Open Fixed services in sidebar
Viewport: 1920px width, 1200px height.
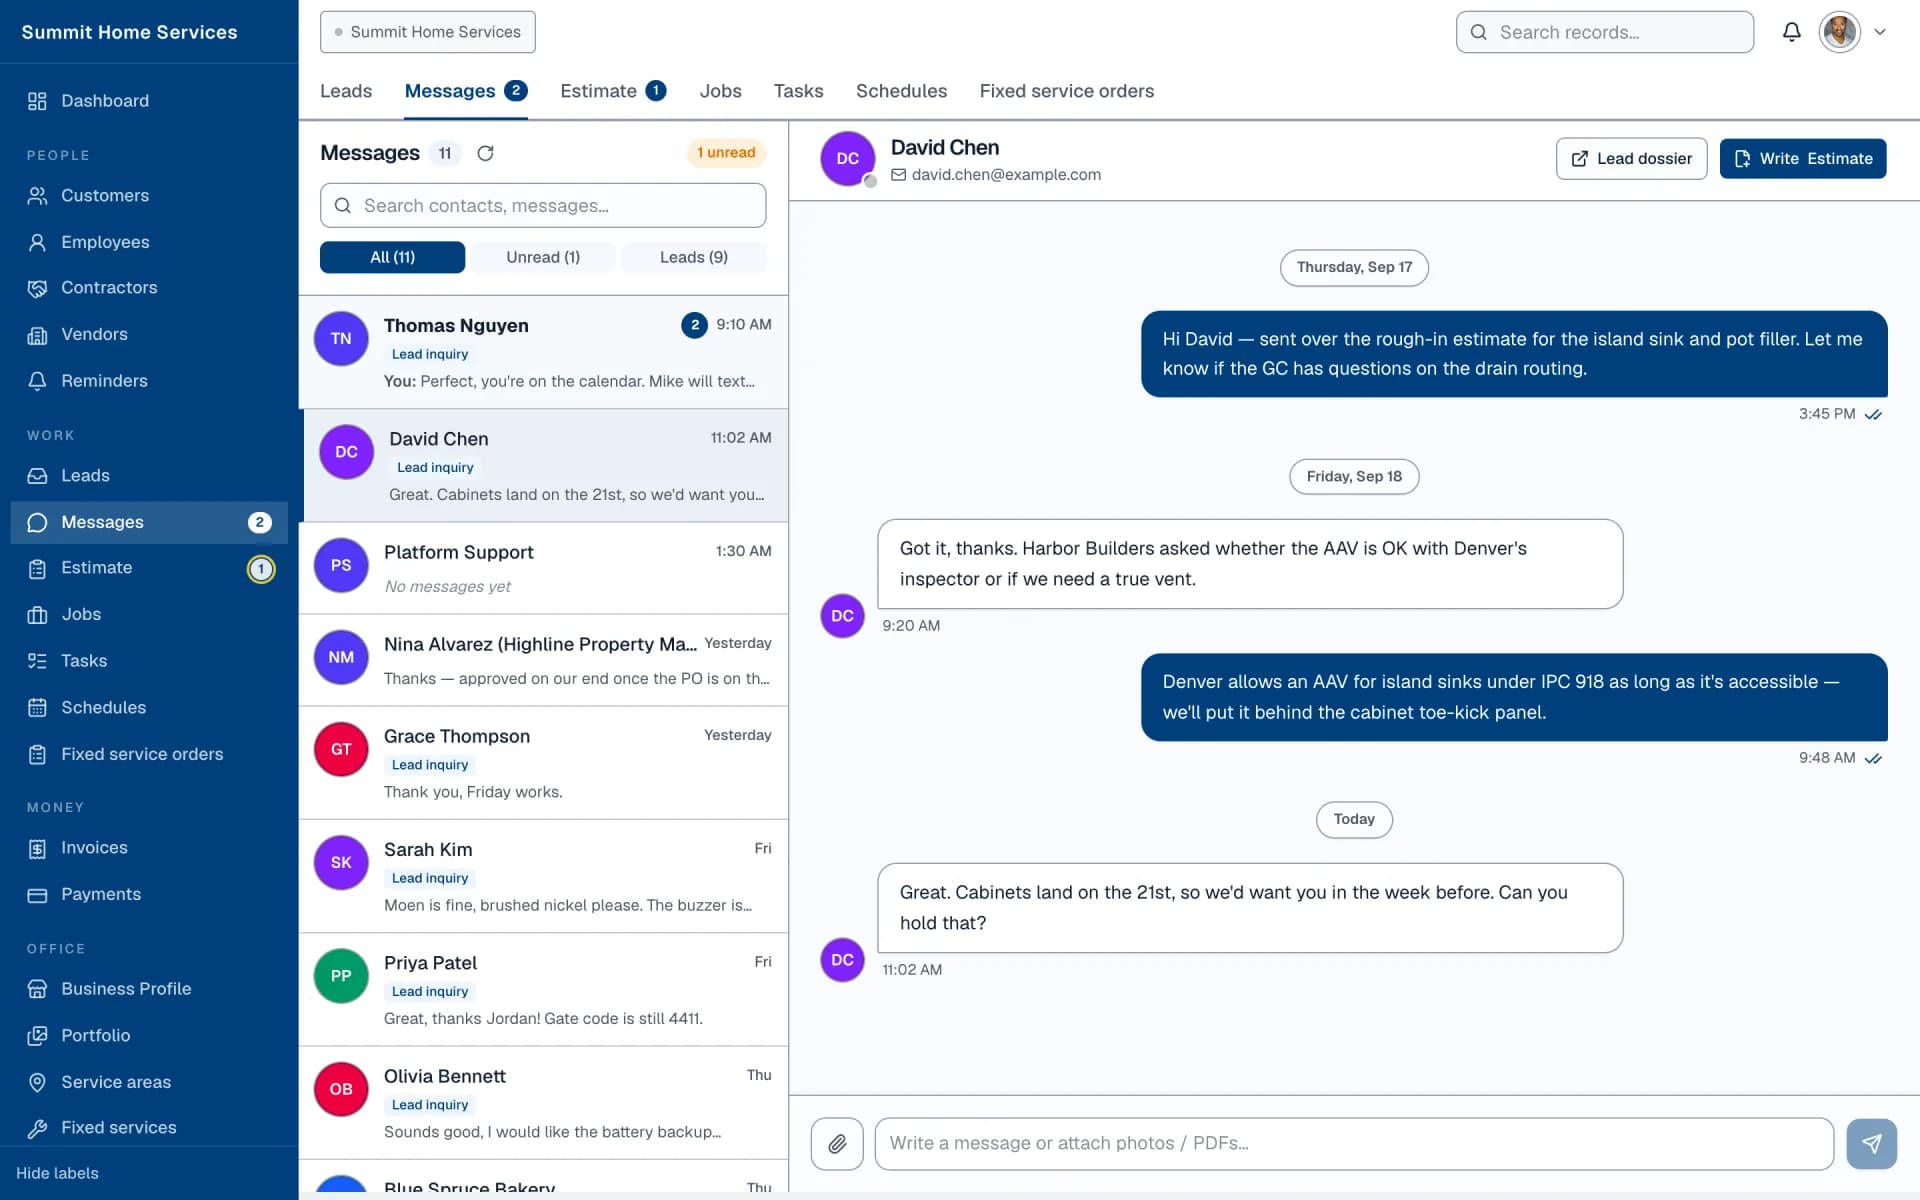click(x=149, y=1128)
